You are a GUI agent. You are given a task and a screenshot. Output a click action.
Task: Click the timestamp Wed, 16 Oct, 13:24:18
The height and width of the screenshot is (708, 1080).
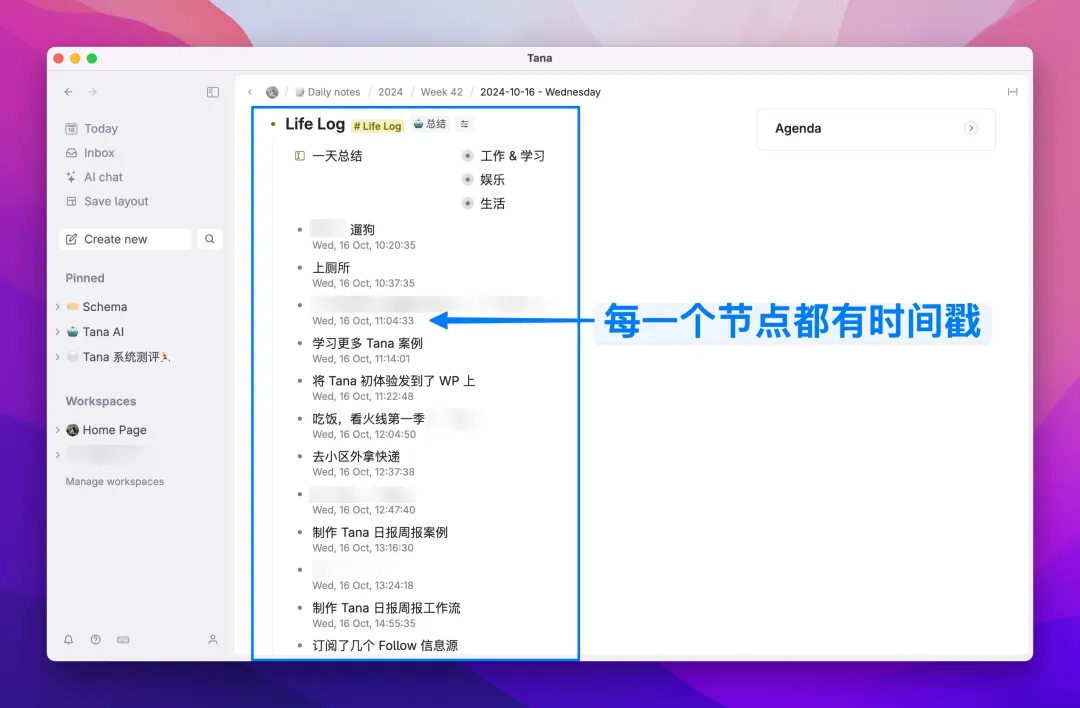(x=363, y=585)
